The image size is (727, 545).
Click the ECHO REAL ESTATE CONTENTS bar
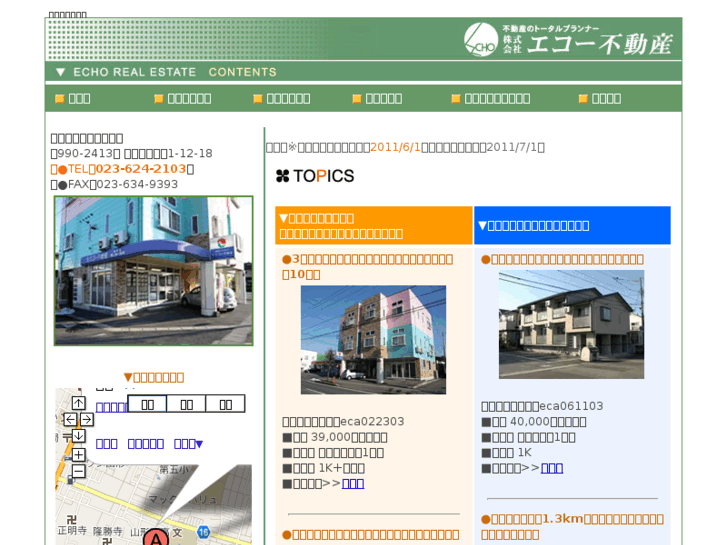364,72
